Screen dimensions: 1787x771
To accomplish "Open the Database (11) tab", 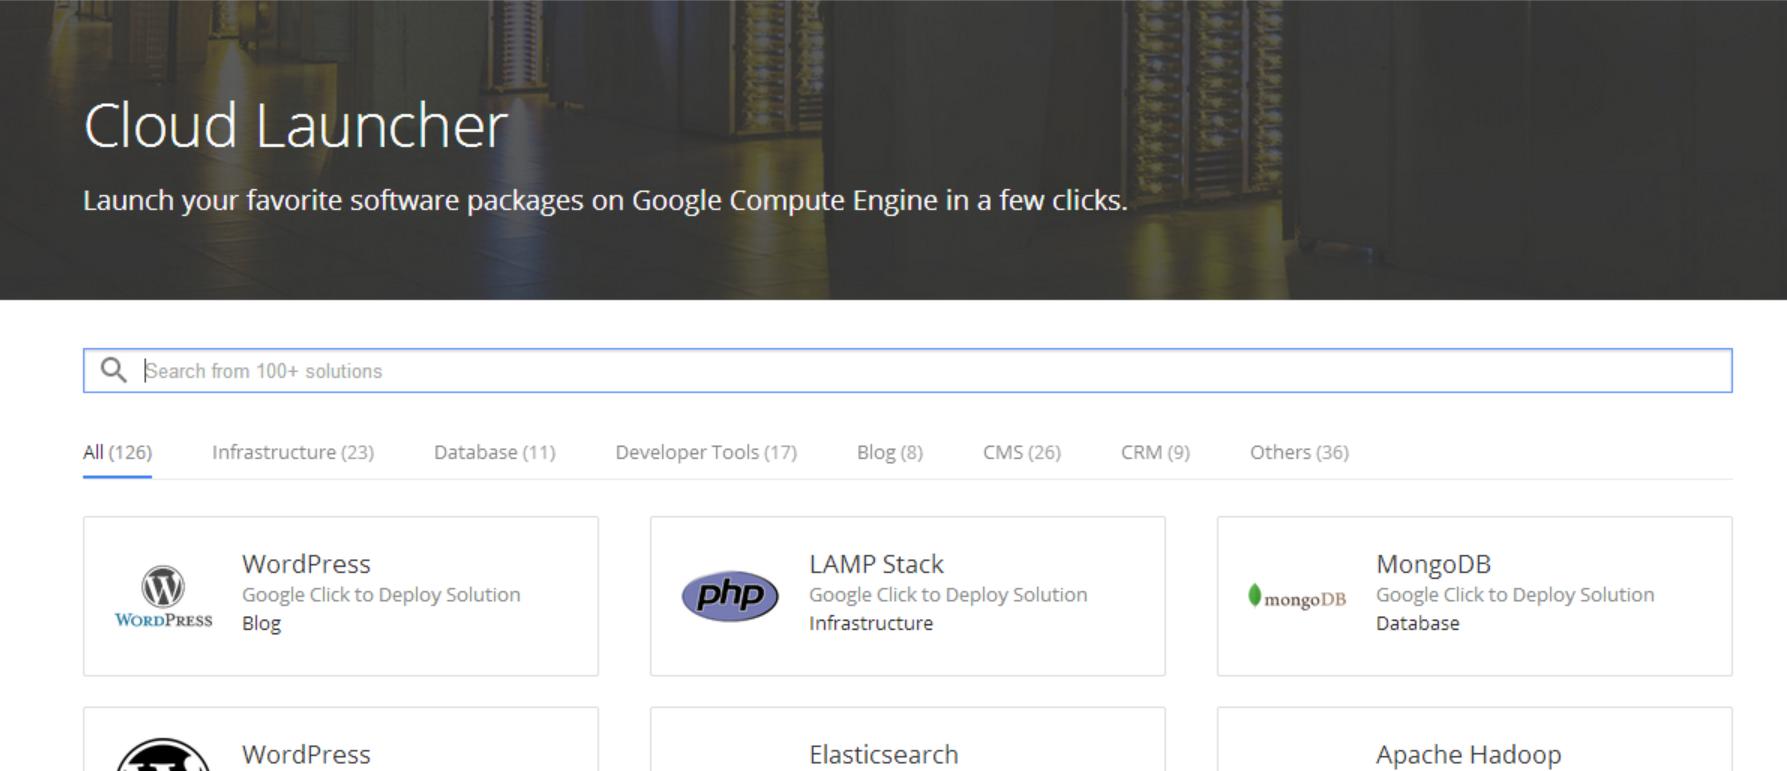I will point(494,452).
